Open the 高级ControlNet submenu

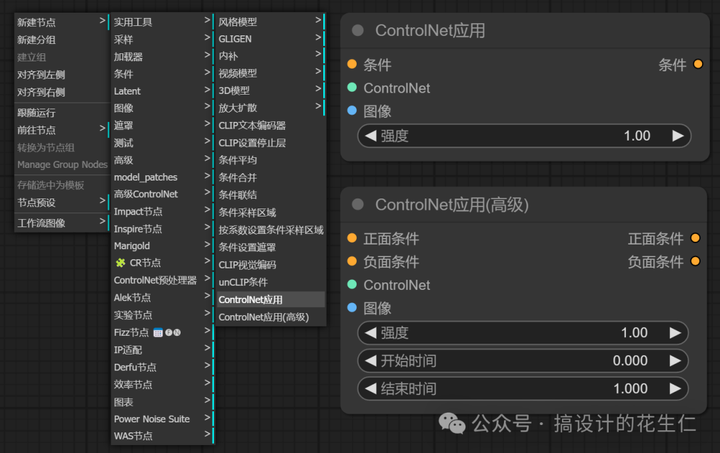pyautogui.click(x=162, y=194)
